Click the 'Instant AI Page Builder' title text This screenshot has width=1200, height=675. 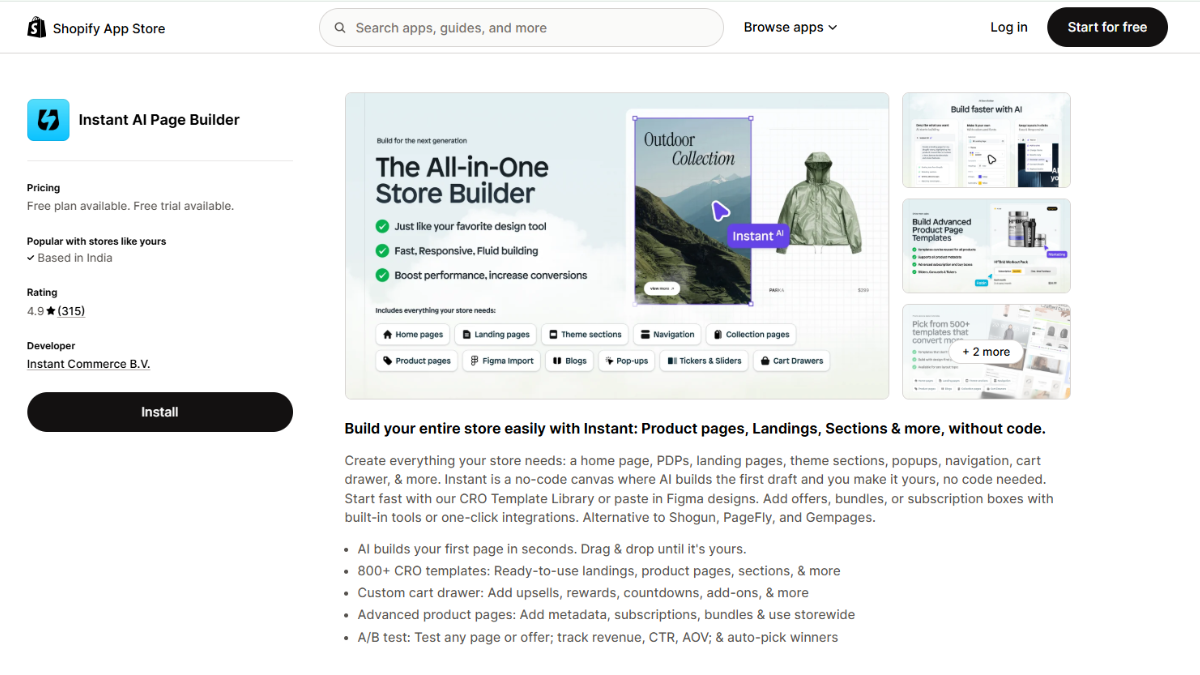click(x=159, y=120)
